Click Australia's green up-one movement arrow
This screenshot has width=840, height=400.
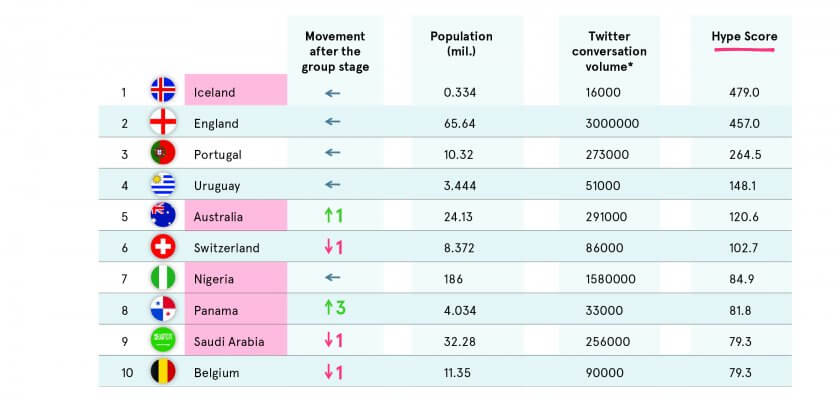333,215
